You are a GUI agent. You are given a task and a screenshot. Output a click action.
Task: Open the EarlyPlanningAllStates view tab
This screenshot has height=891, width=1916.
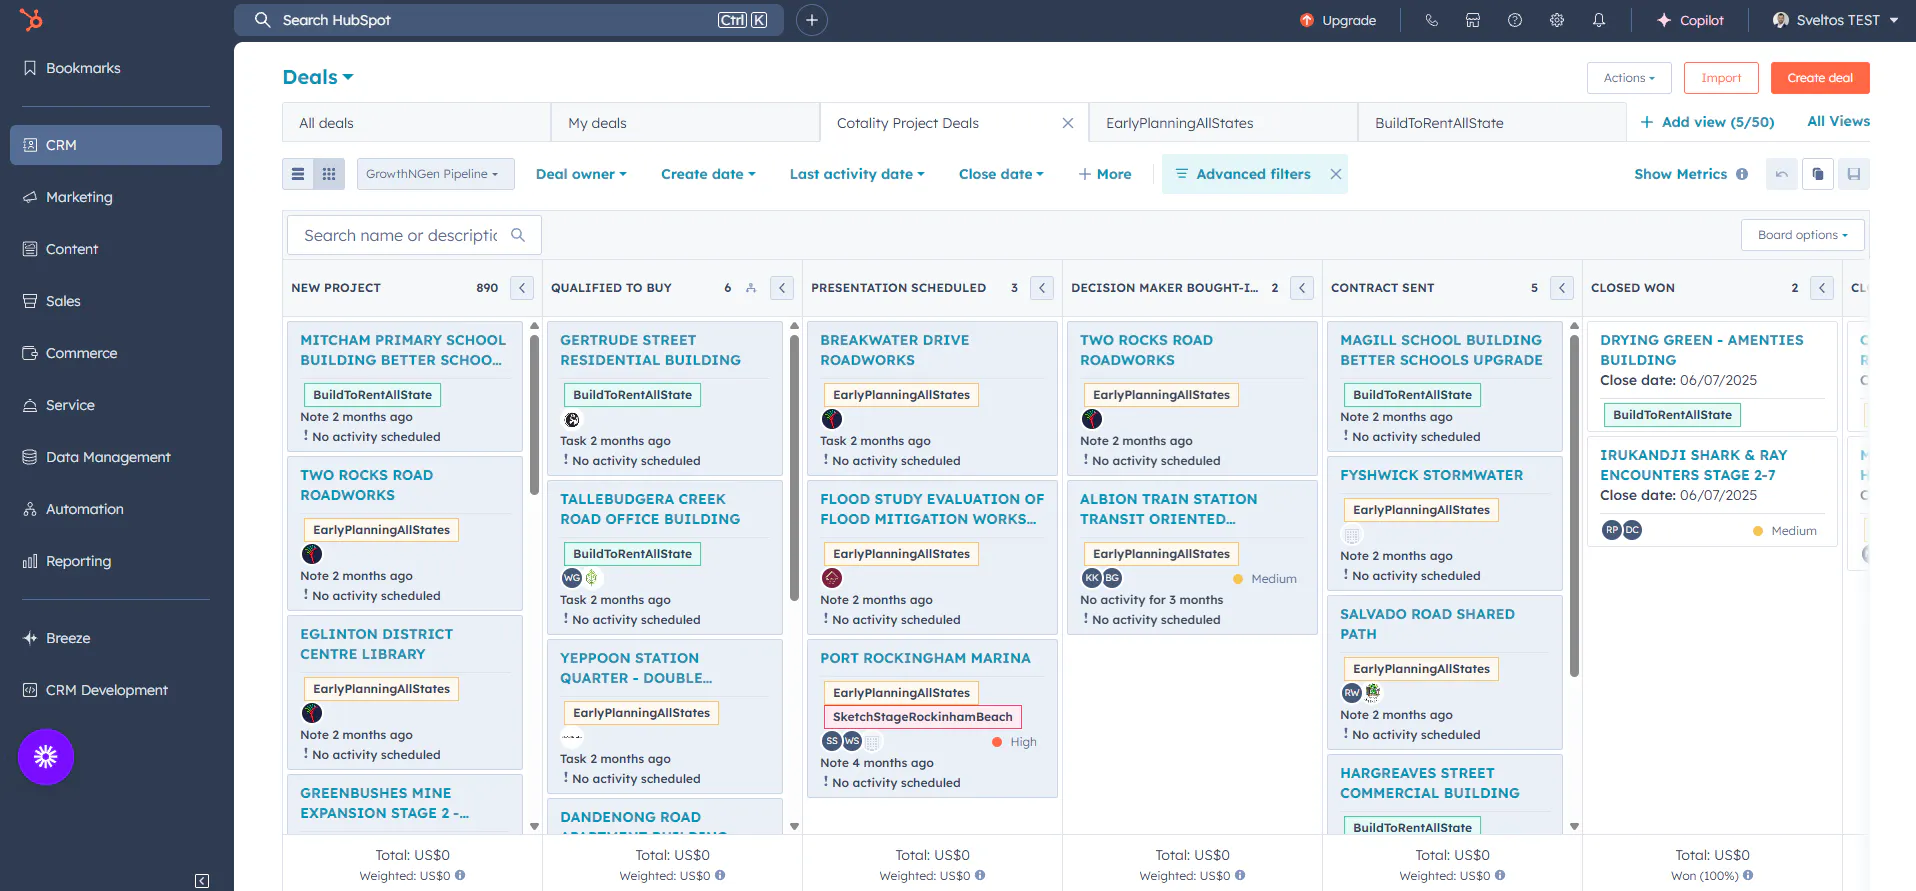click(1223, 123)
